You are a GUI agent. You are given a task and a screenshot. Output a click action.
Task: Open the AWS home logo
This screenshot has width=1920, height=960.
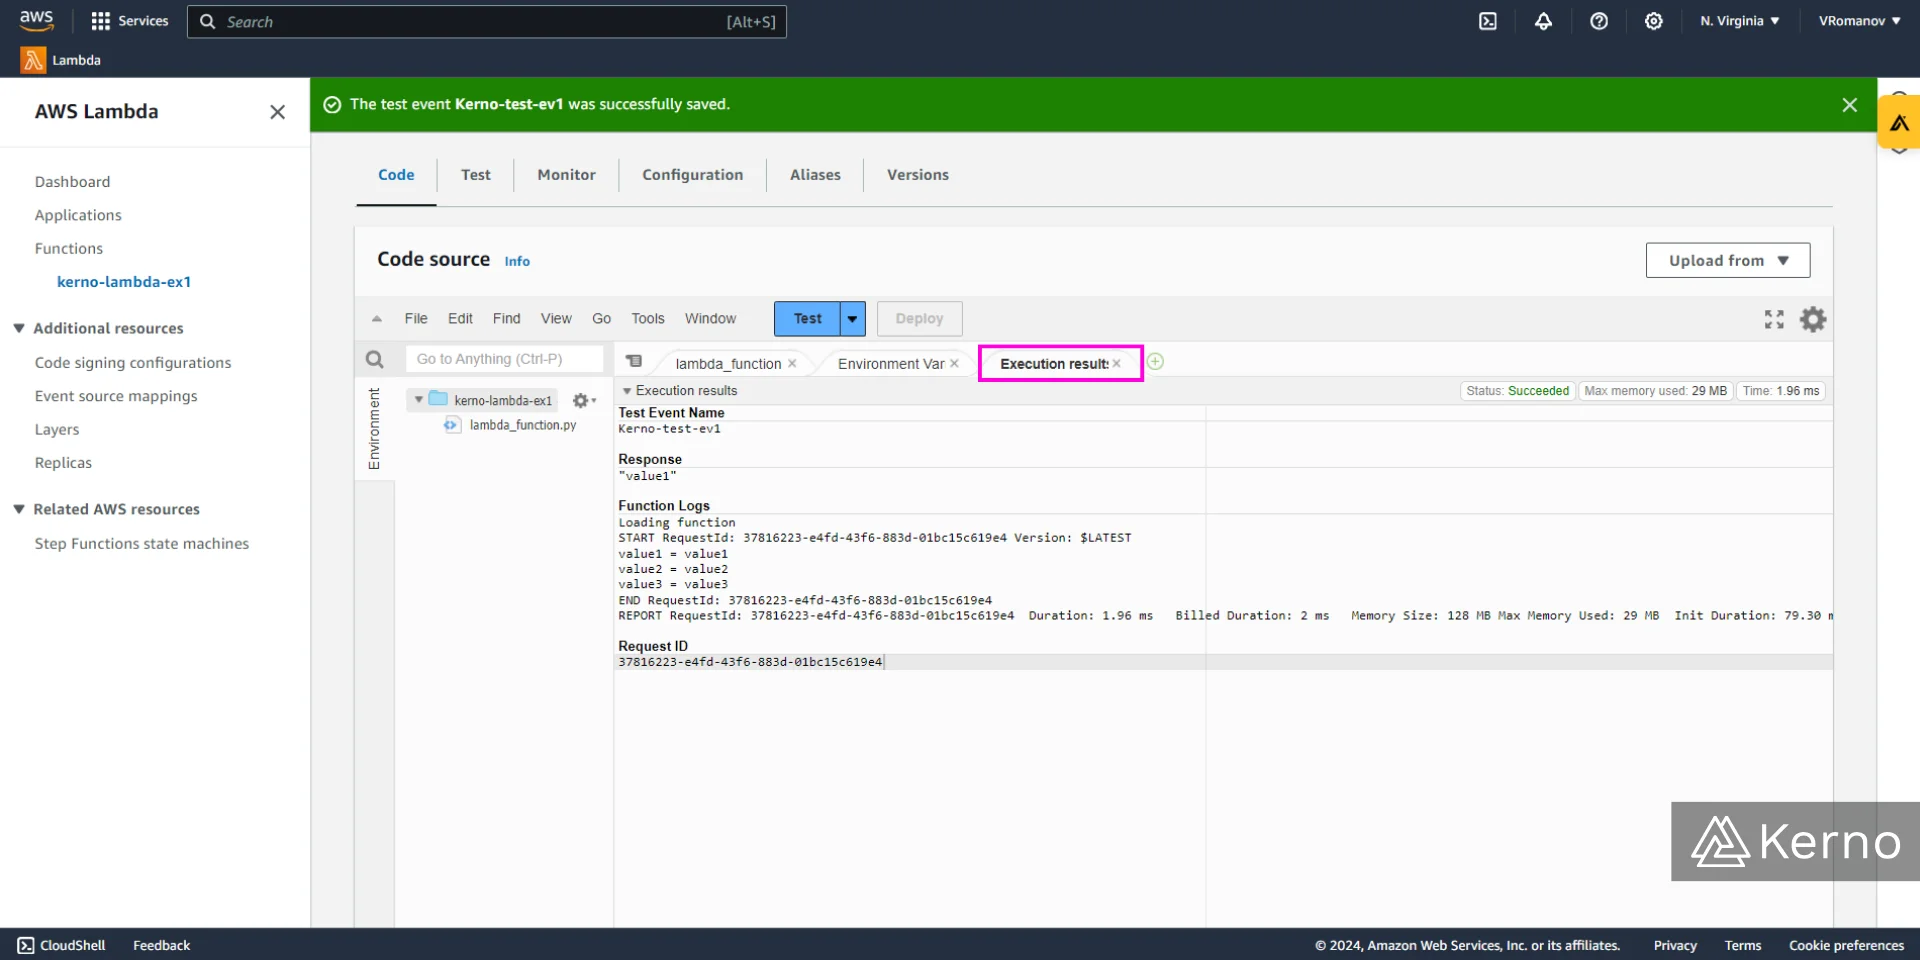pyautogui.click(x=37, y=20)
